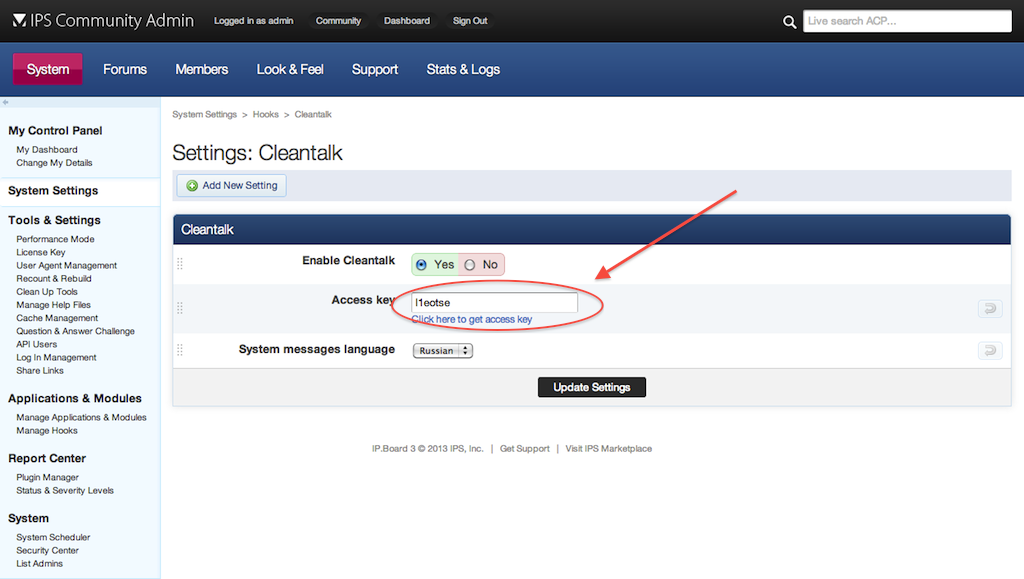
Task: Click the IPS Community Admin logo
Action: (20, 20)
